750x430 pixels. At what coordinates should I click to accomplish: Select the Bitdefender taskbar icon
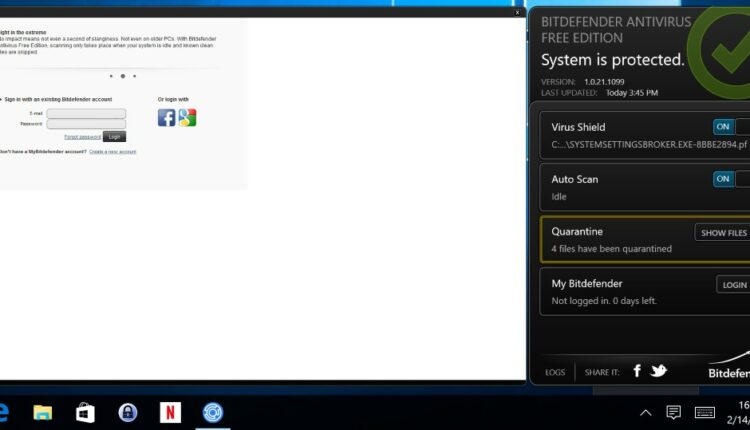click(213, 412)
